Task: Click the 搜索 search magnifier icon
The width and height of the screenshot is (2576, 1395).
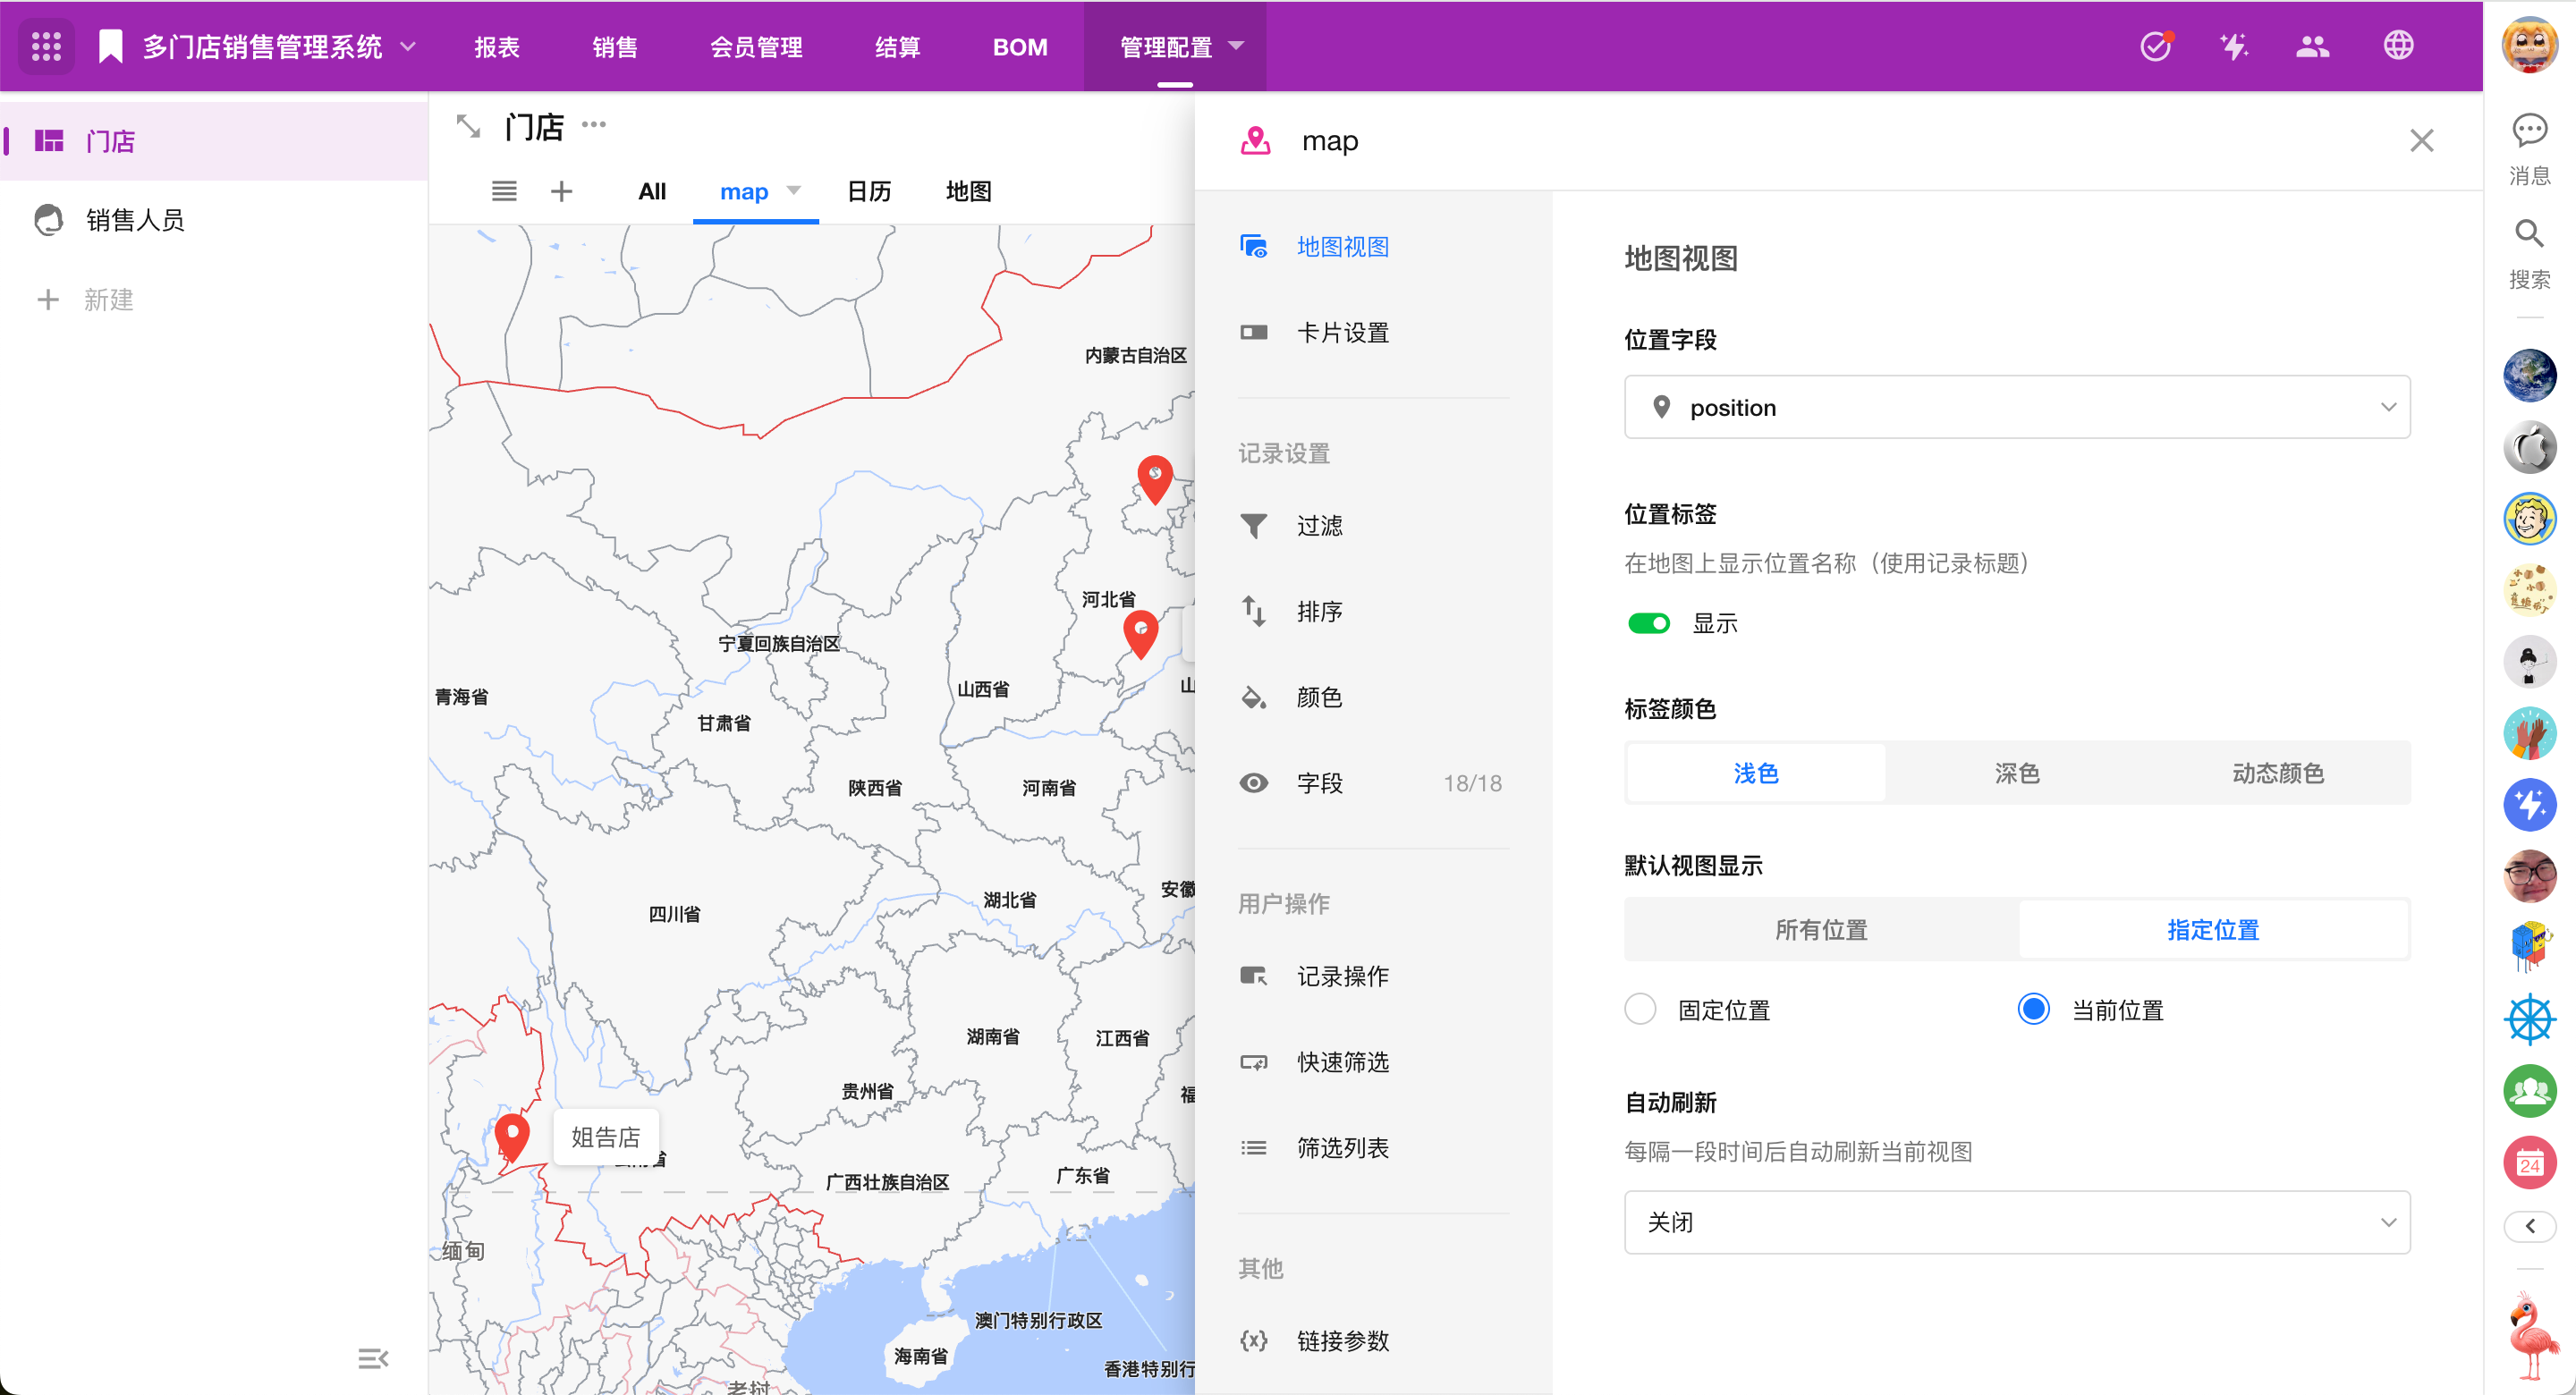Action: (x=2529, y=234)
